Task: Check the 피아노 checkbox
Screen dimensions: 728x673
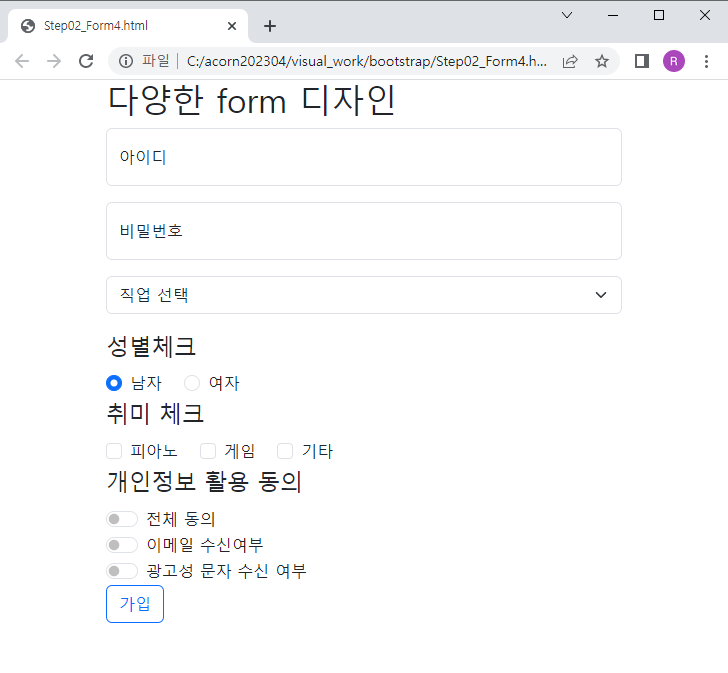Action: pyautogui.click(x=114, y=451)
